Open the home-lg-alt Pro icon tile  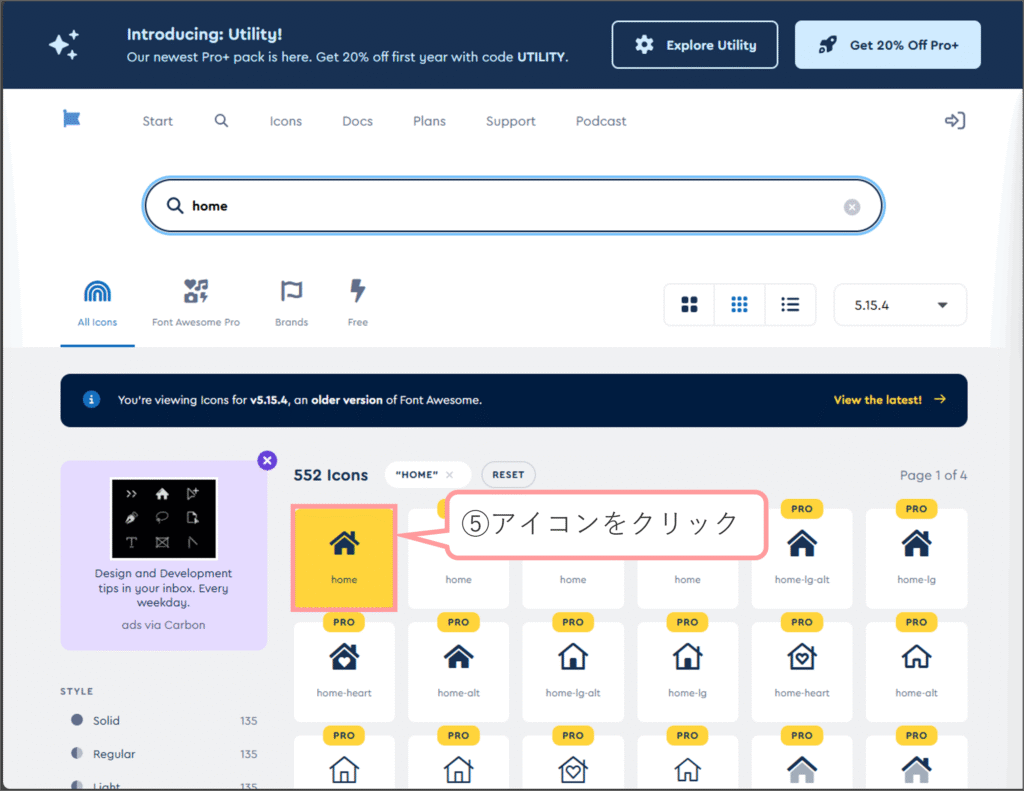pyautogui.click(x=802, y=558)
